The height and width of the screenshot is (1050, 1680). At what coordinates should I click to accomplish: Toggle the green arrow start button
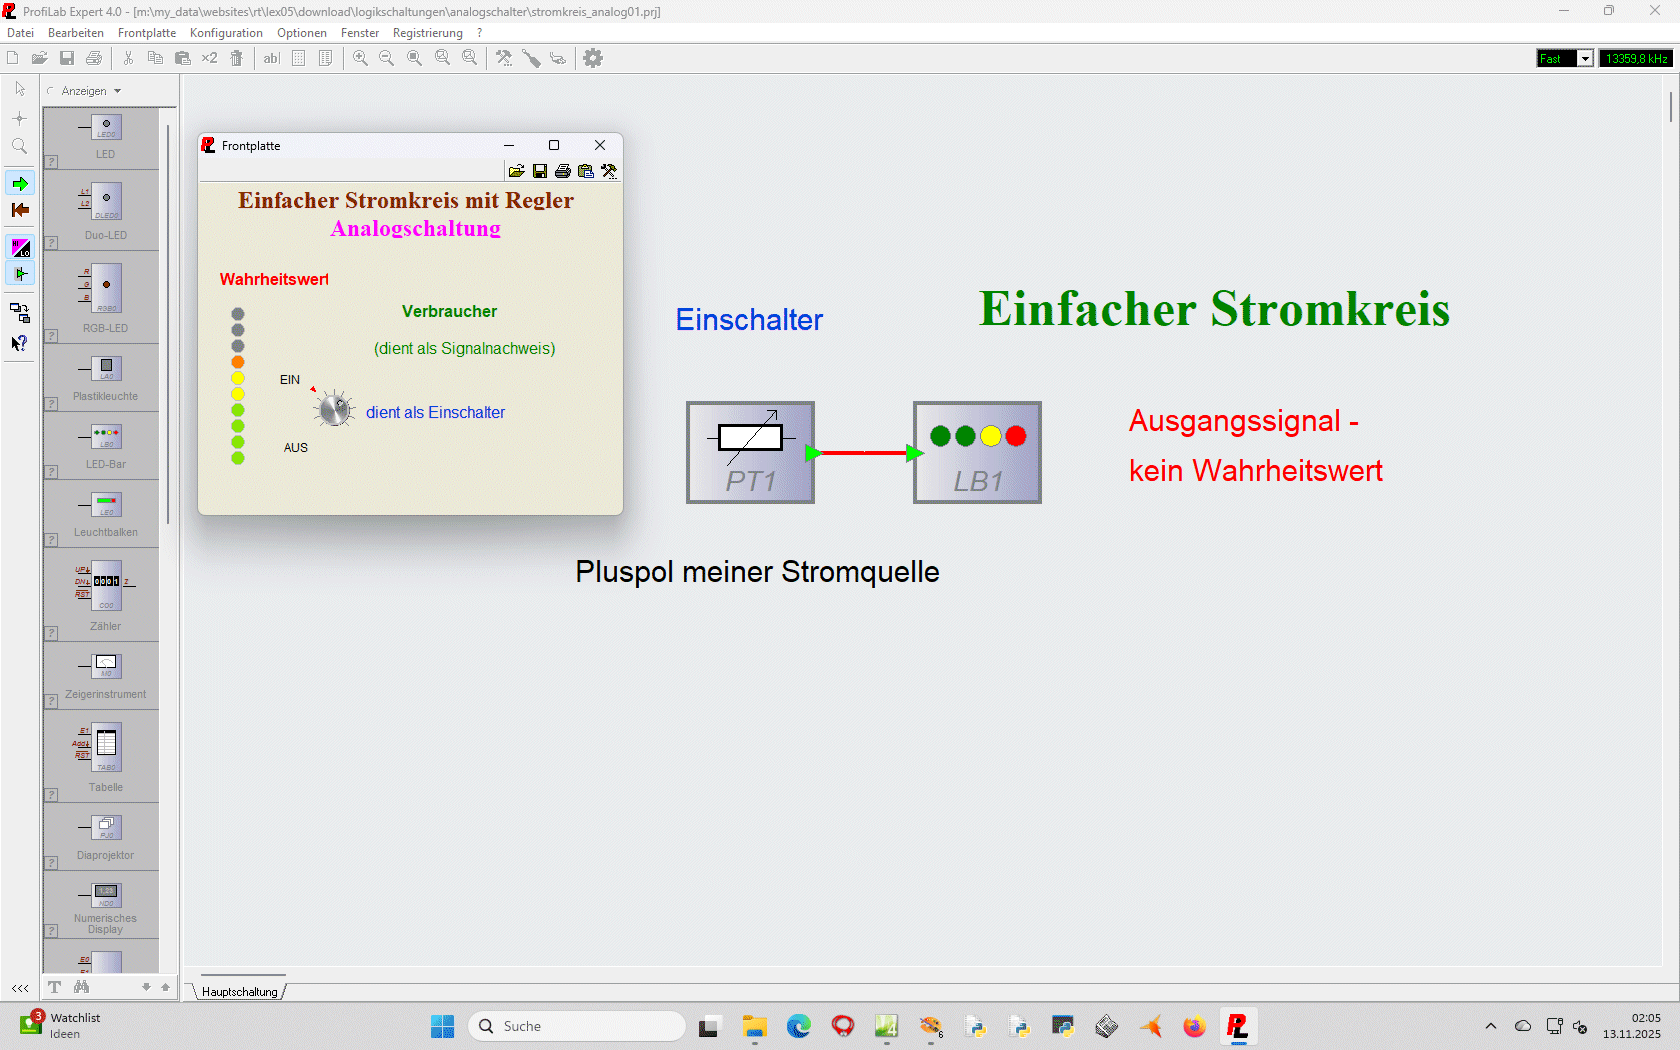click(x=20, y=184)
